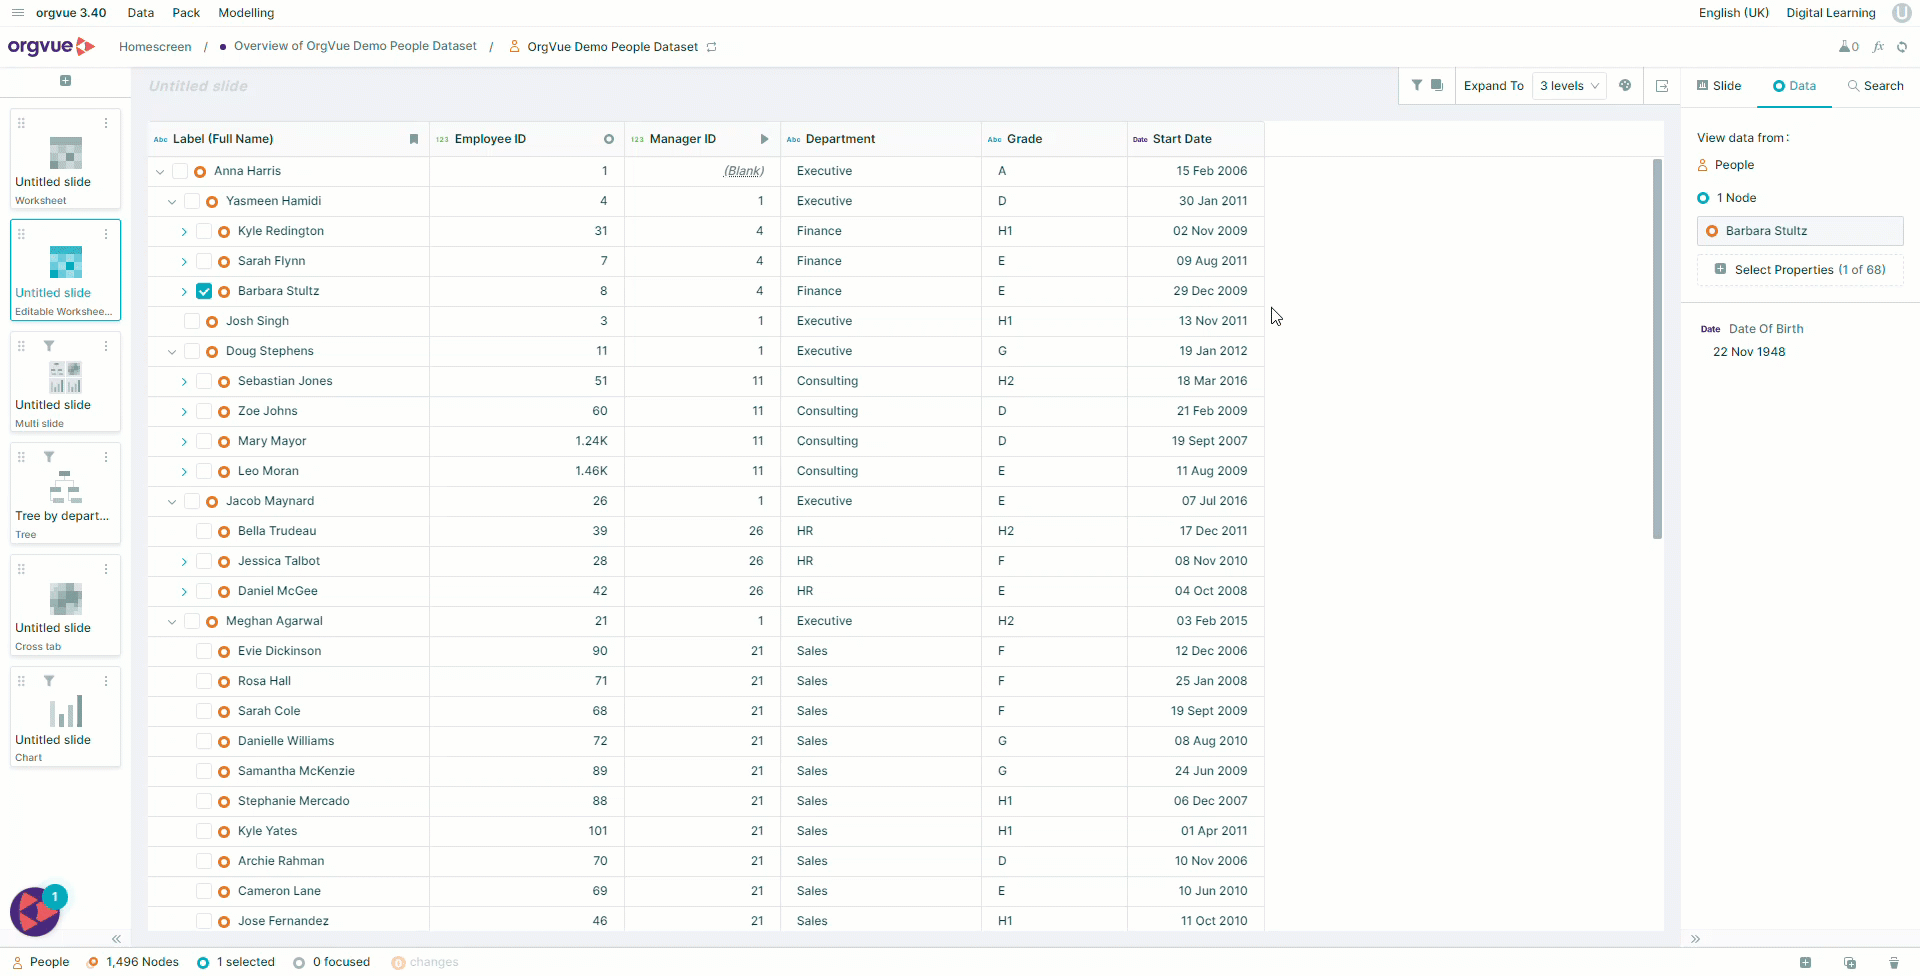Click the vertical scrollbar of the worksheet
Screen dimensions: 1920x976
(1657, 348)
